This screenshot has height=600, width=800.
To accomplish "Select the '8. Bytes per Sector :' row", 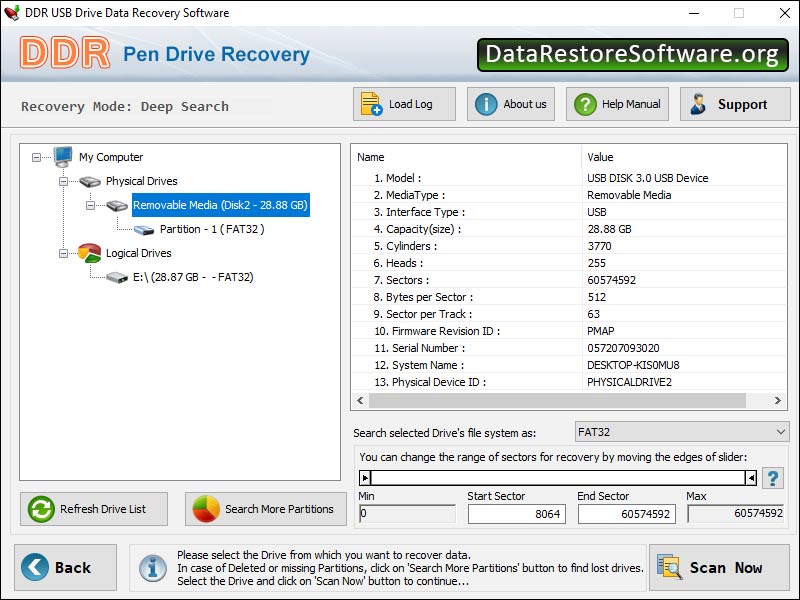I will tap(568, 297).
